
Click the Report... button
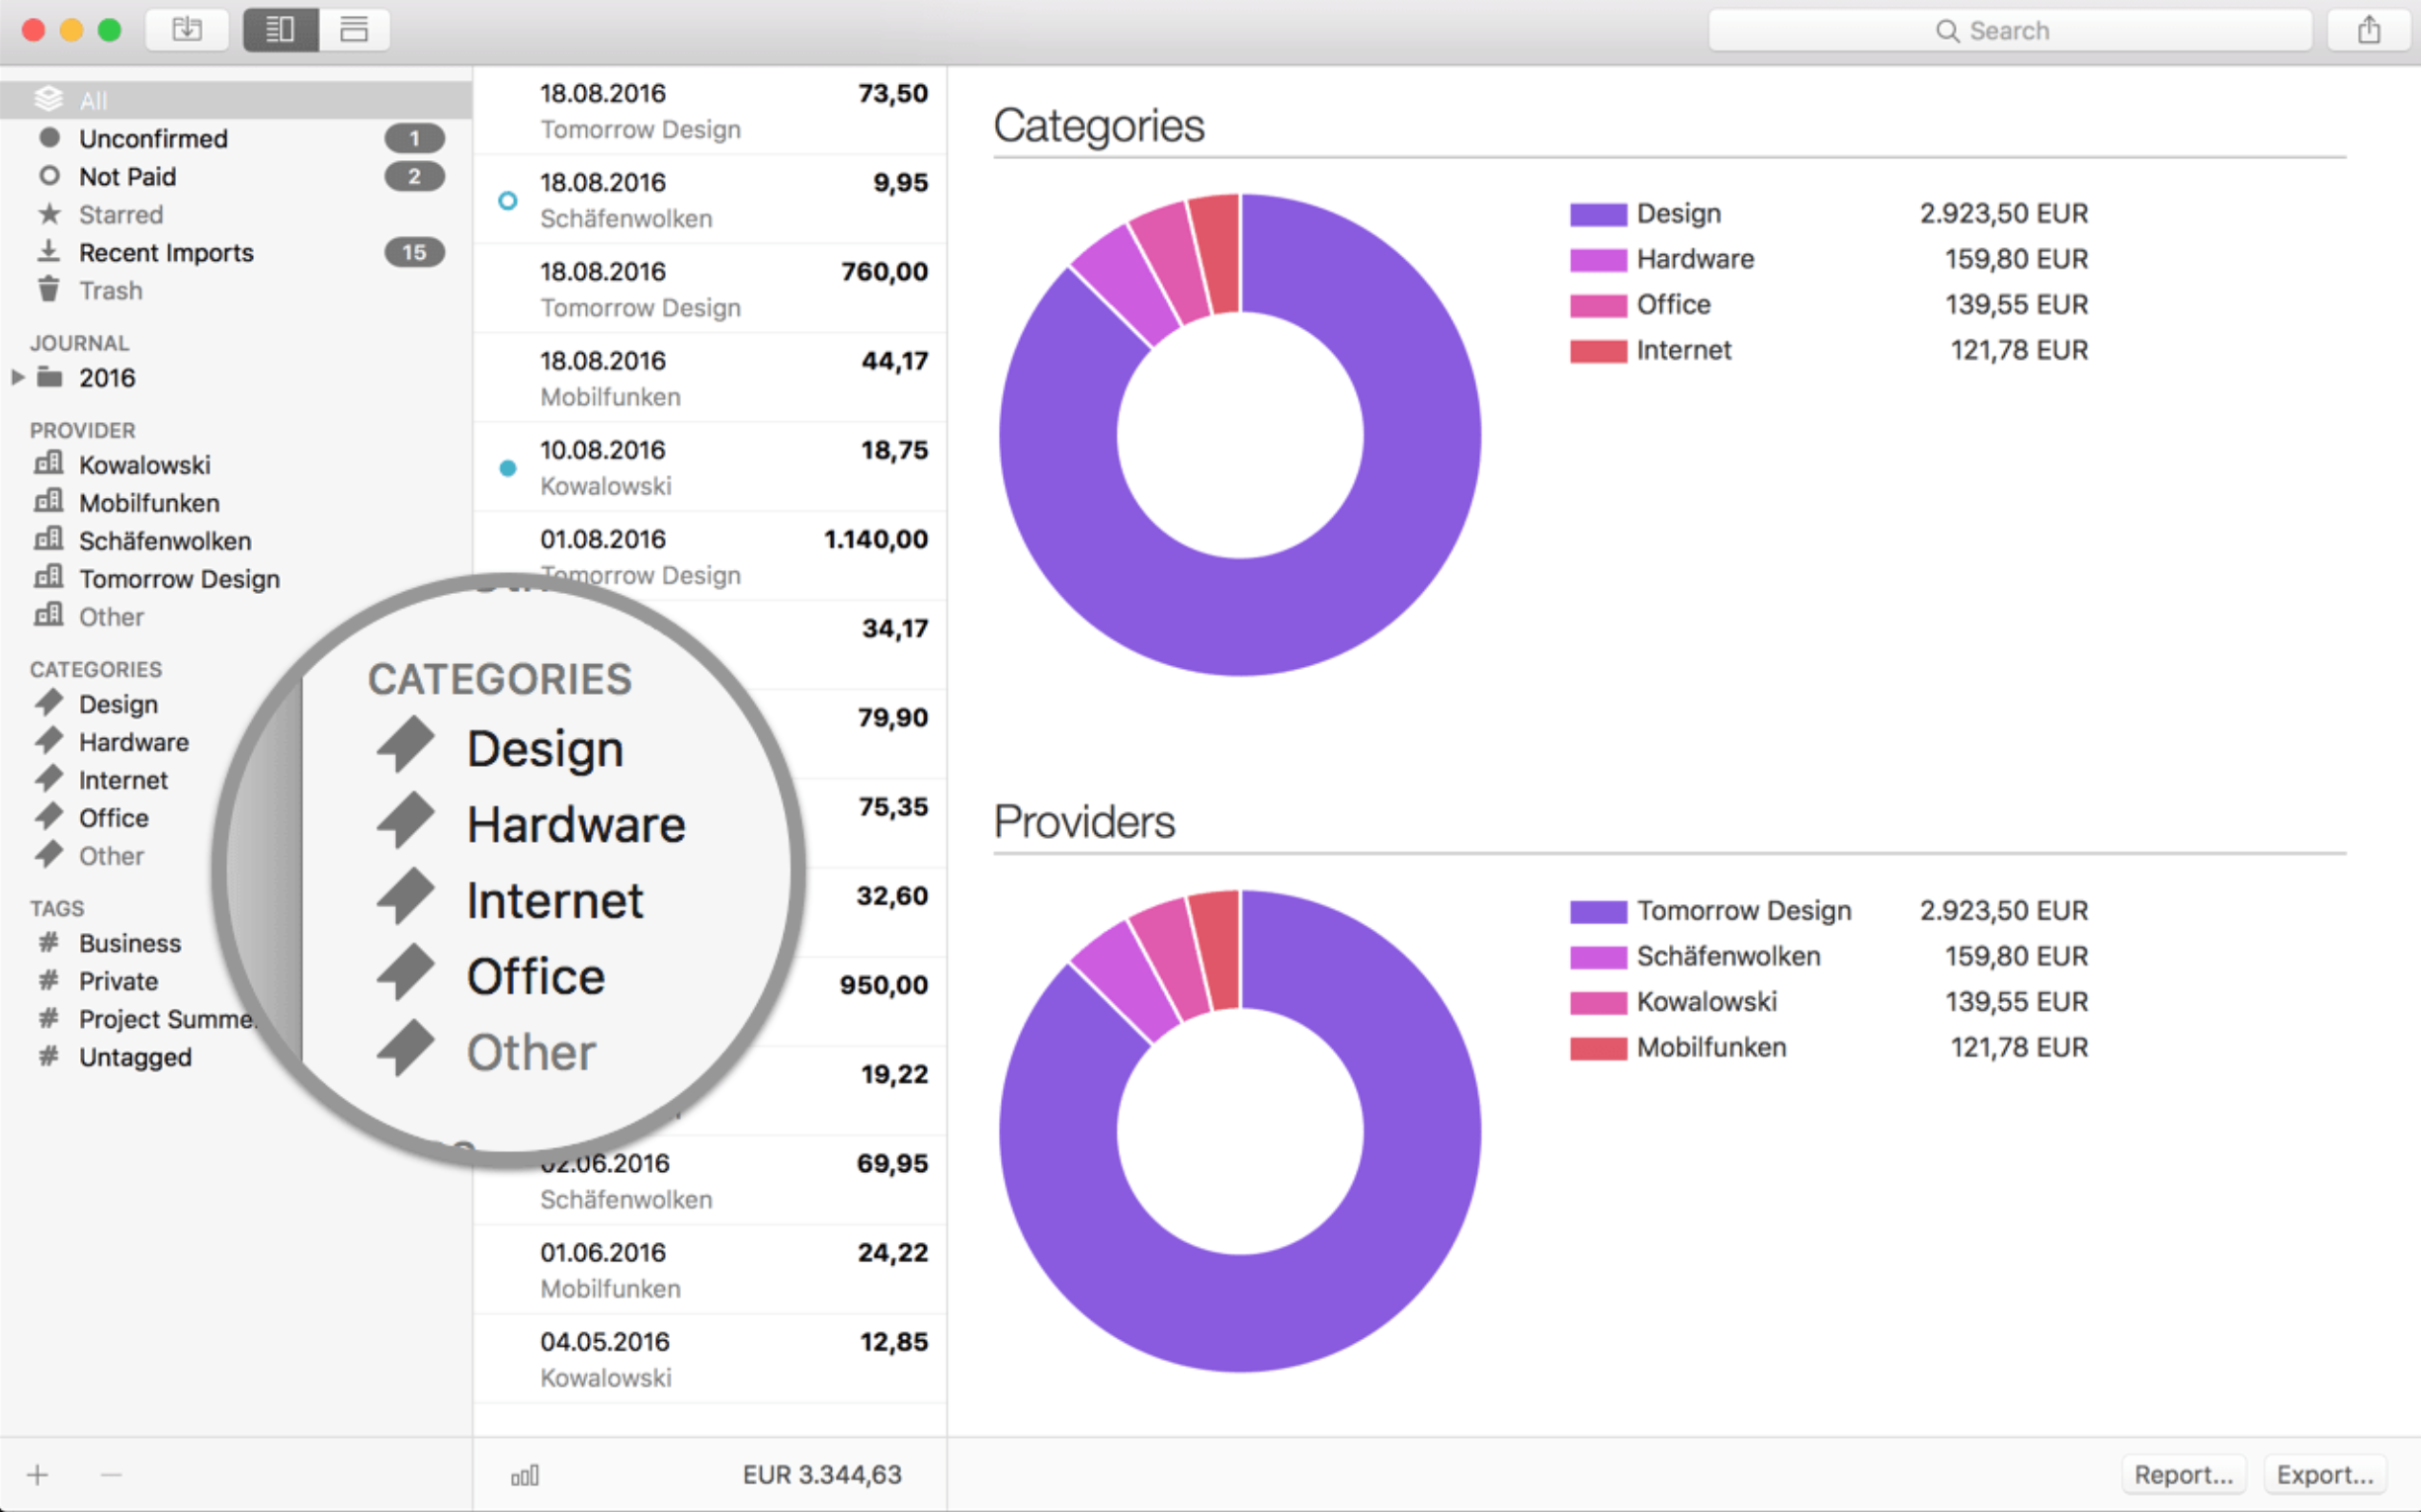(2183, 1474)
